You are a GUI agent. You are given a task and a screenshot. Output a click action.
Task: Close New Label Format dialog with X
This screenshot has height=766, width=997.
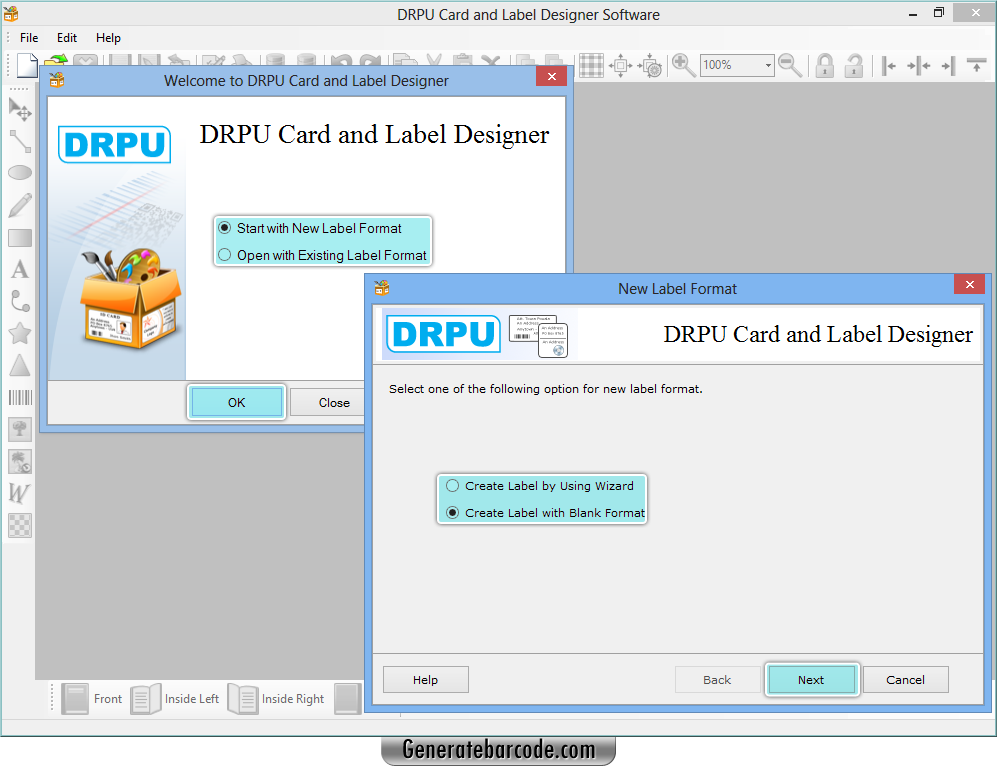[970, 284]
